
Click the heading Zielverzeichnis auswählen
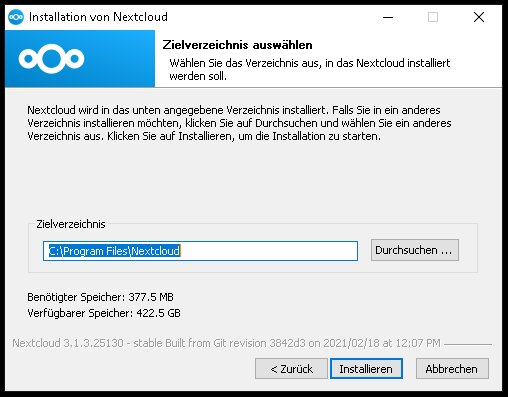(x=237, y=45)
